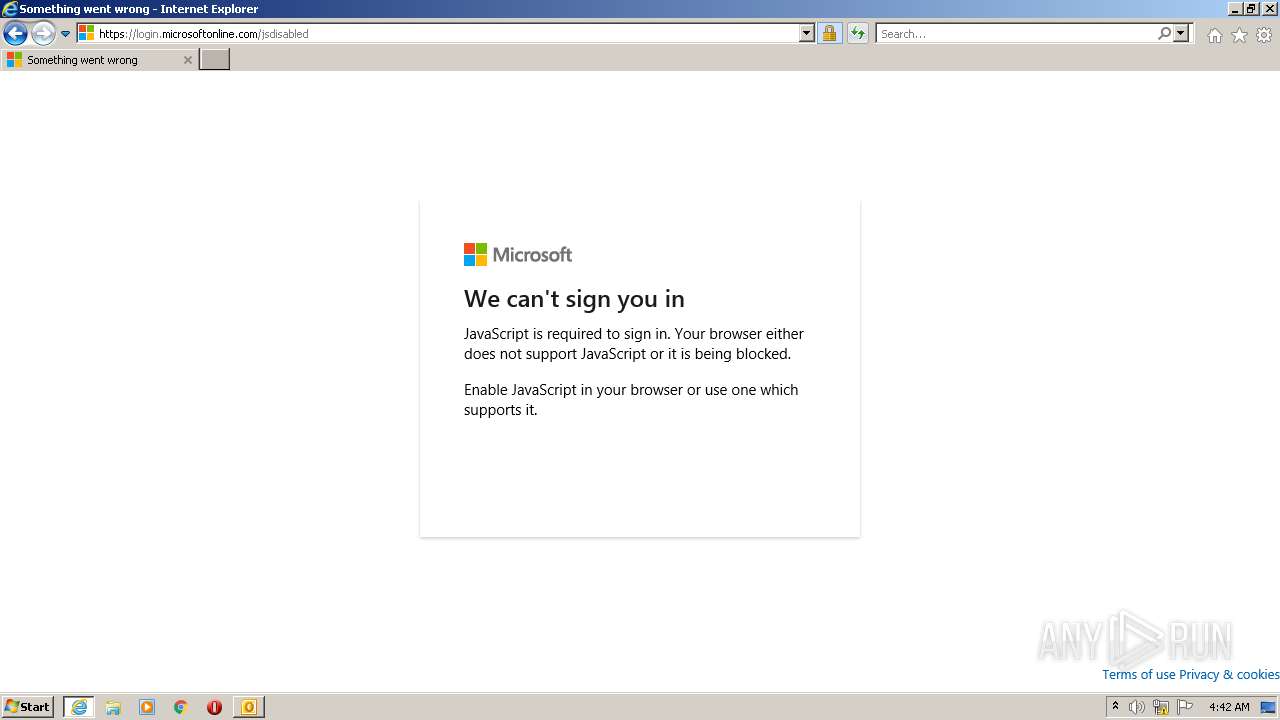Viewport: 1280px width, 720px height.
Task: Open a new tab button
Action: (x=215, y=60)
